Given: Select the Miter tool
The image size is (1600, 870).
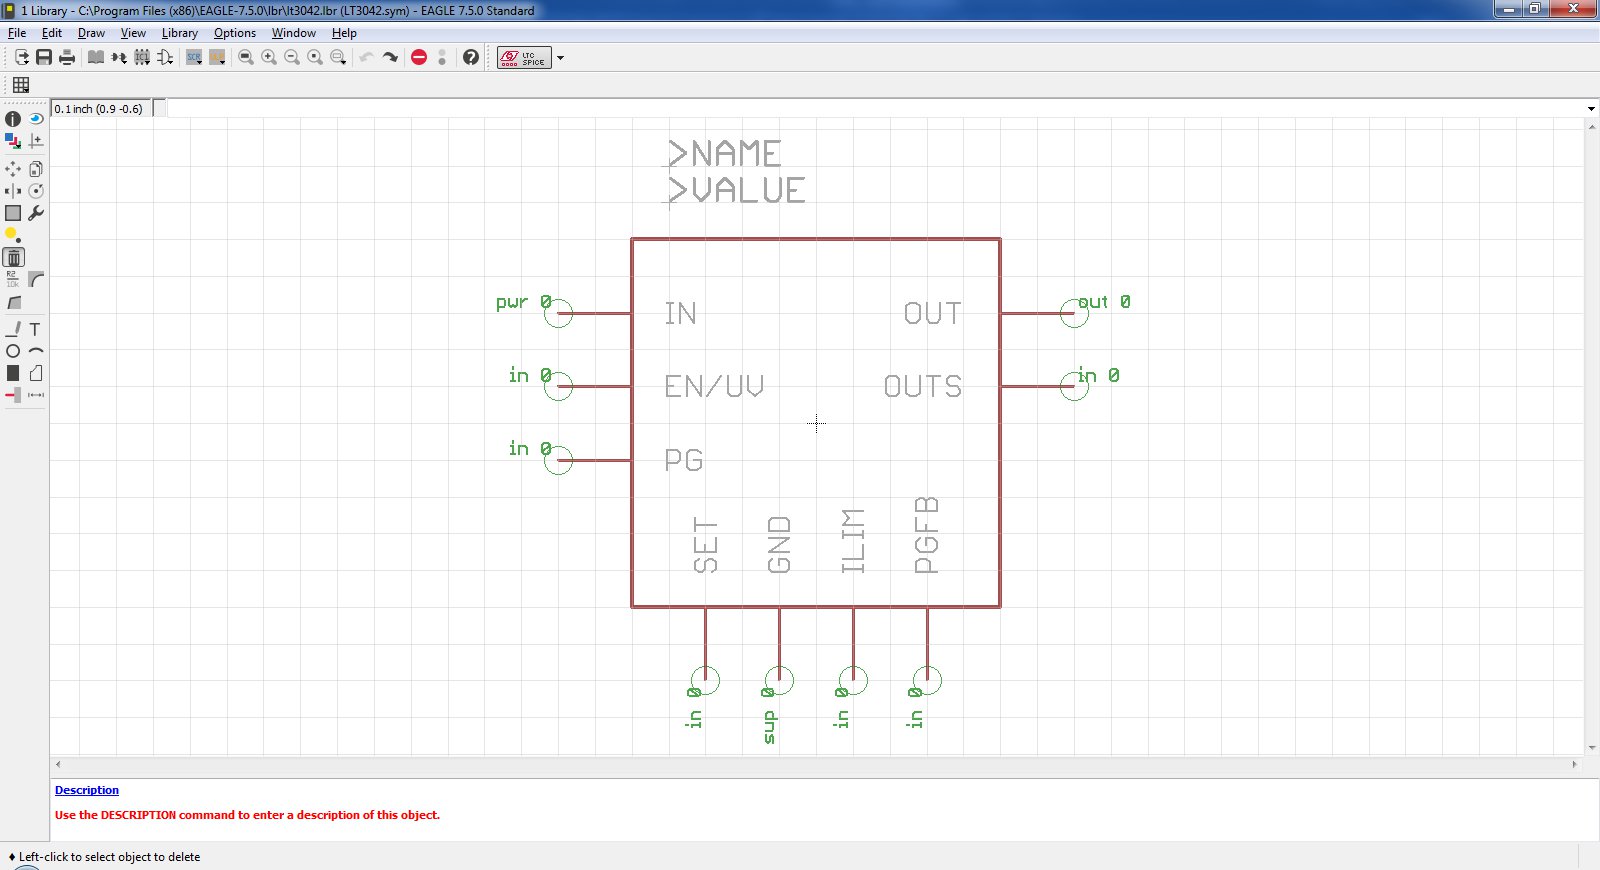Looking at the screenshot, I should (36, 279).
